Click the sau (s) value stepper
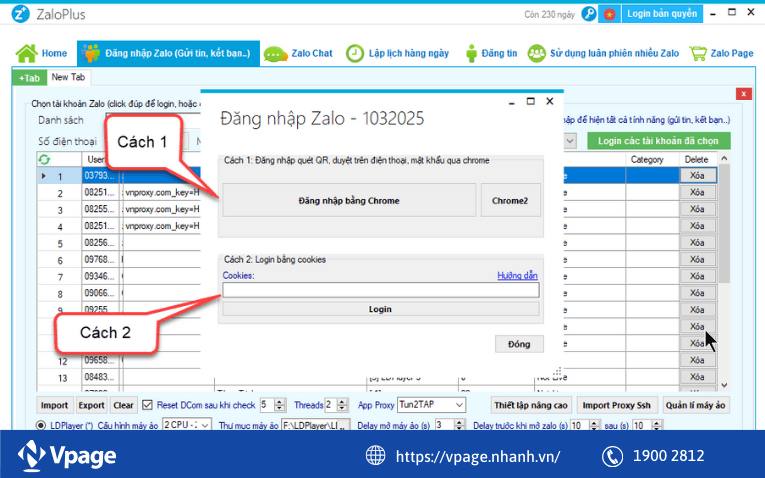This screenshot has width=765, height=478. 657,425
